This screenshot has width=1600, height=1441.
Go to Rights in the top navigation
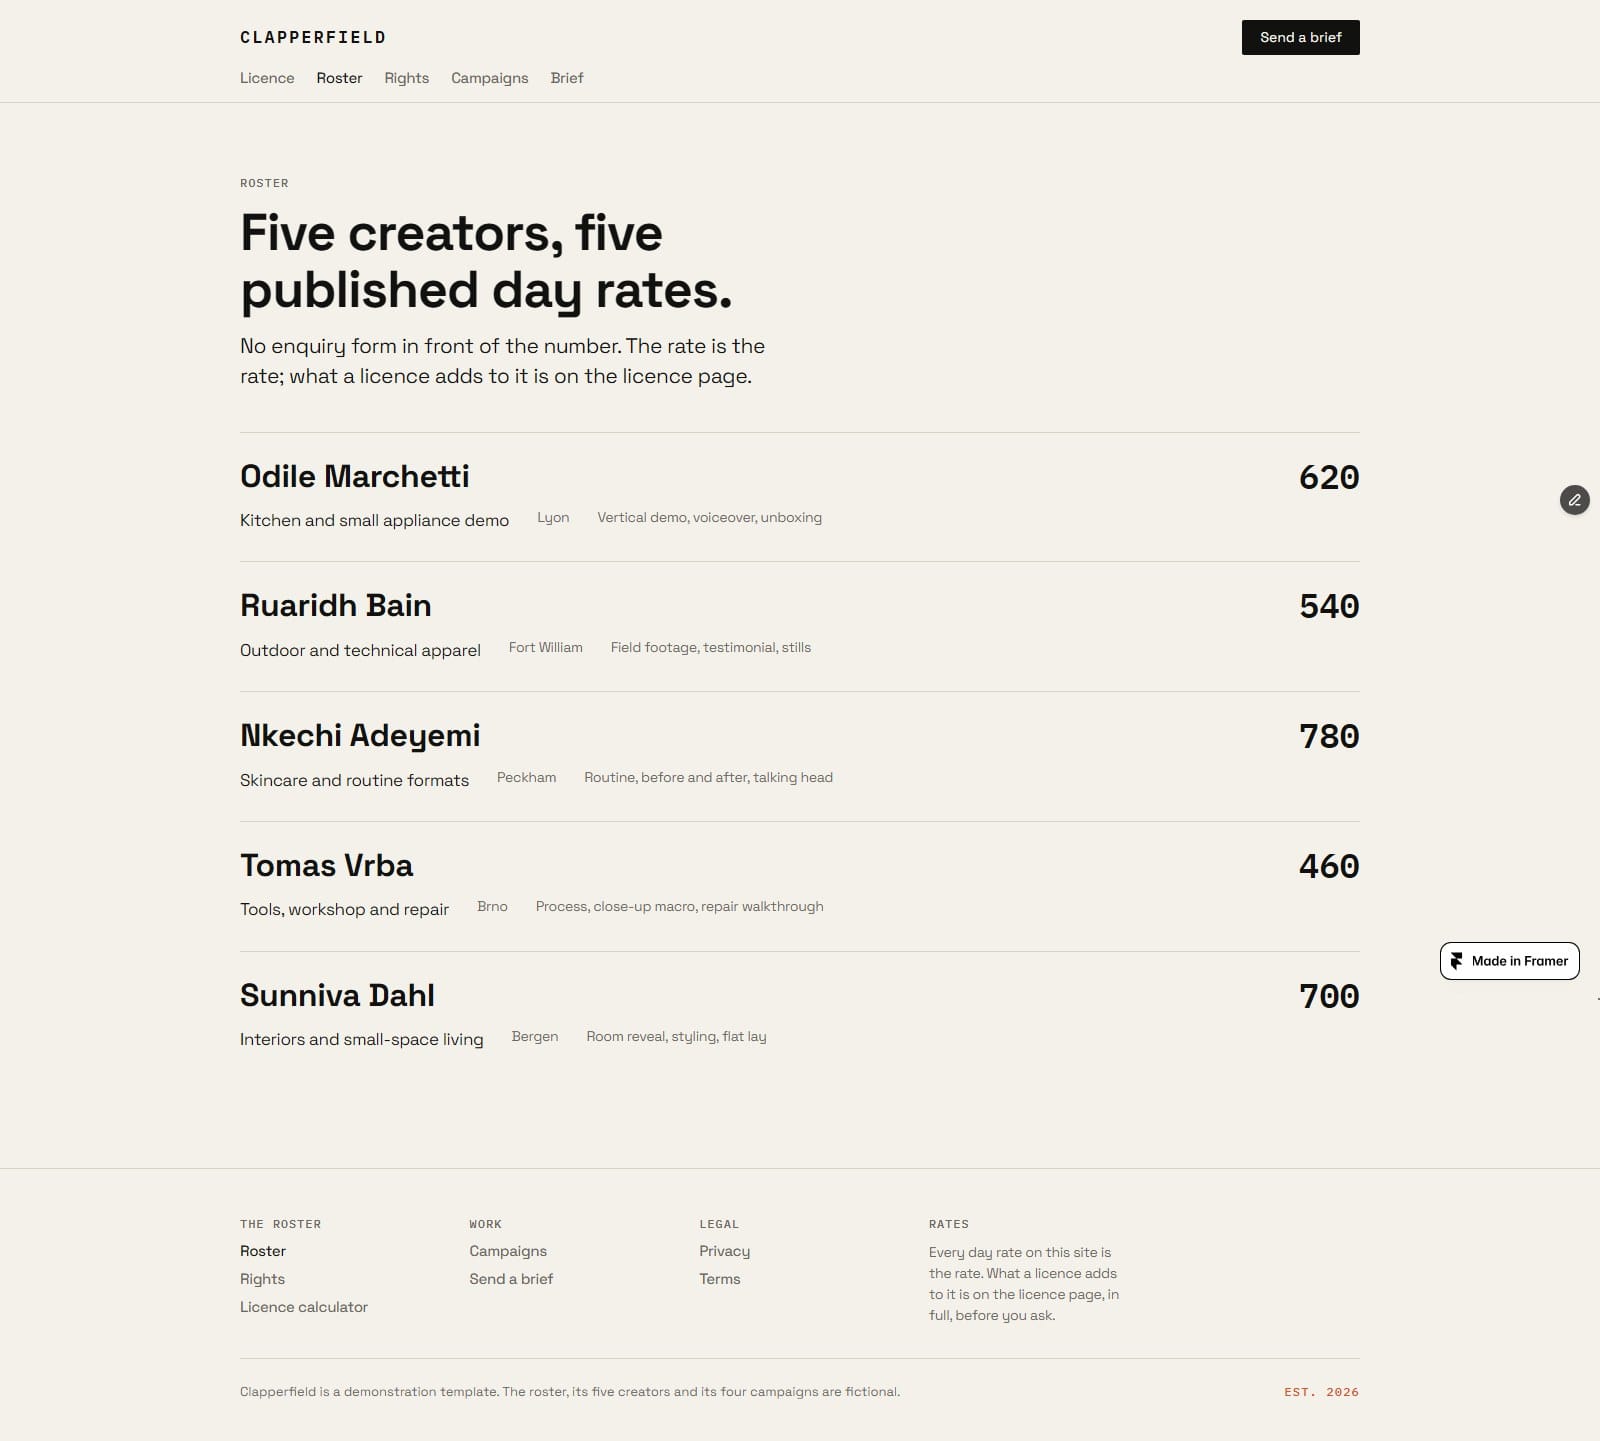click(x=407, y=78)
